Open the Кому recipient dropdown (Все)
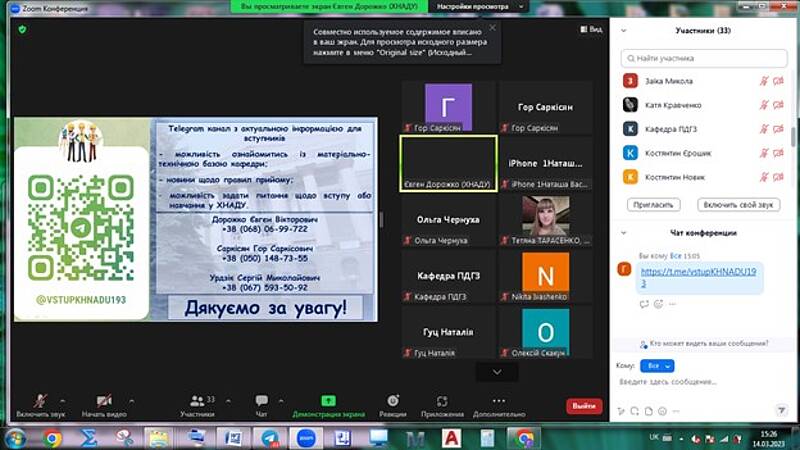Viewport: 800px width, 450px height. coord(660,366)
